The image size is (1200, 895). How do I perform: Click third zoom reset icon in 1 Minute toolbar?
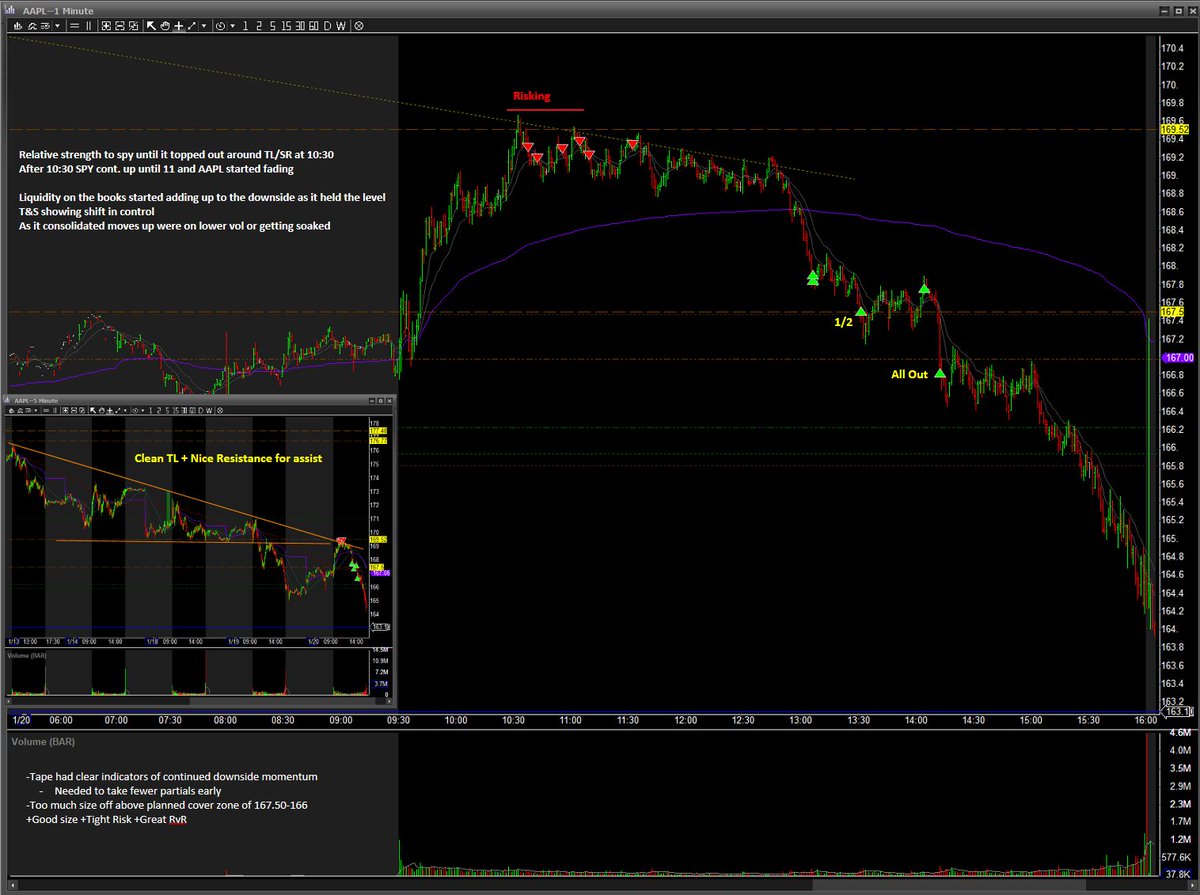click(133, 26)
